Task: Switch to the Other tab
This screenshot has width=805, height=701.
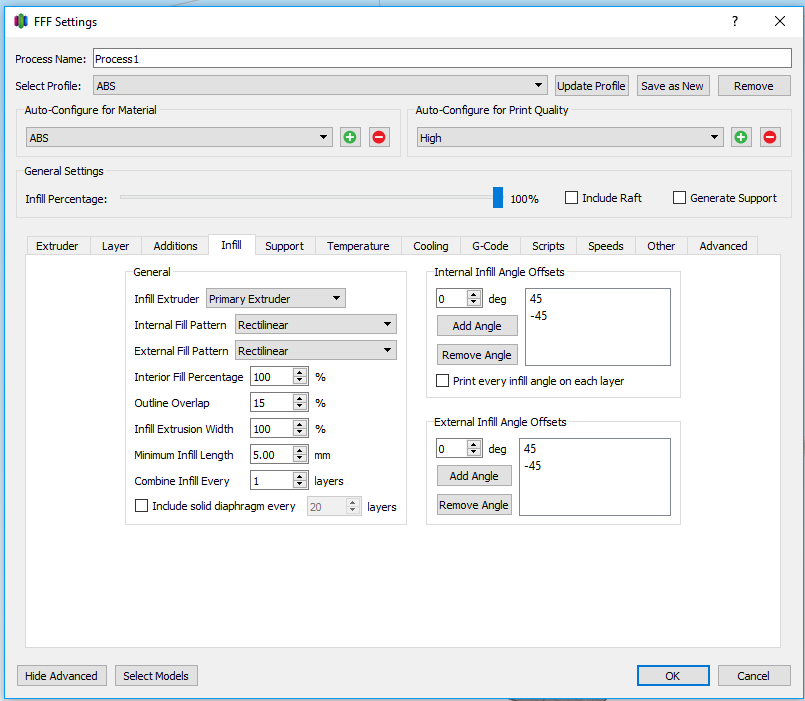Action: click(x=661, y=246)
